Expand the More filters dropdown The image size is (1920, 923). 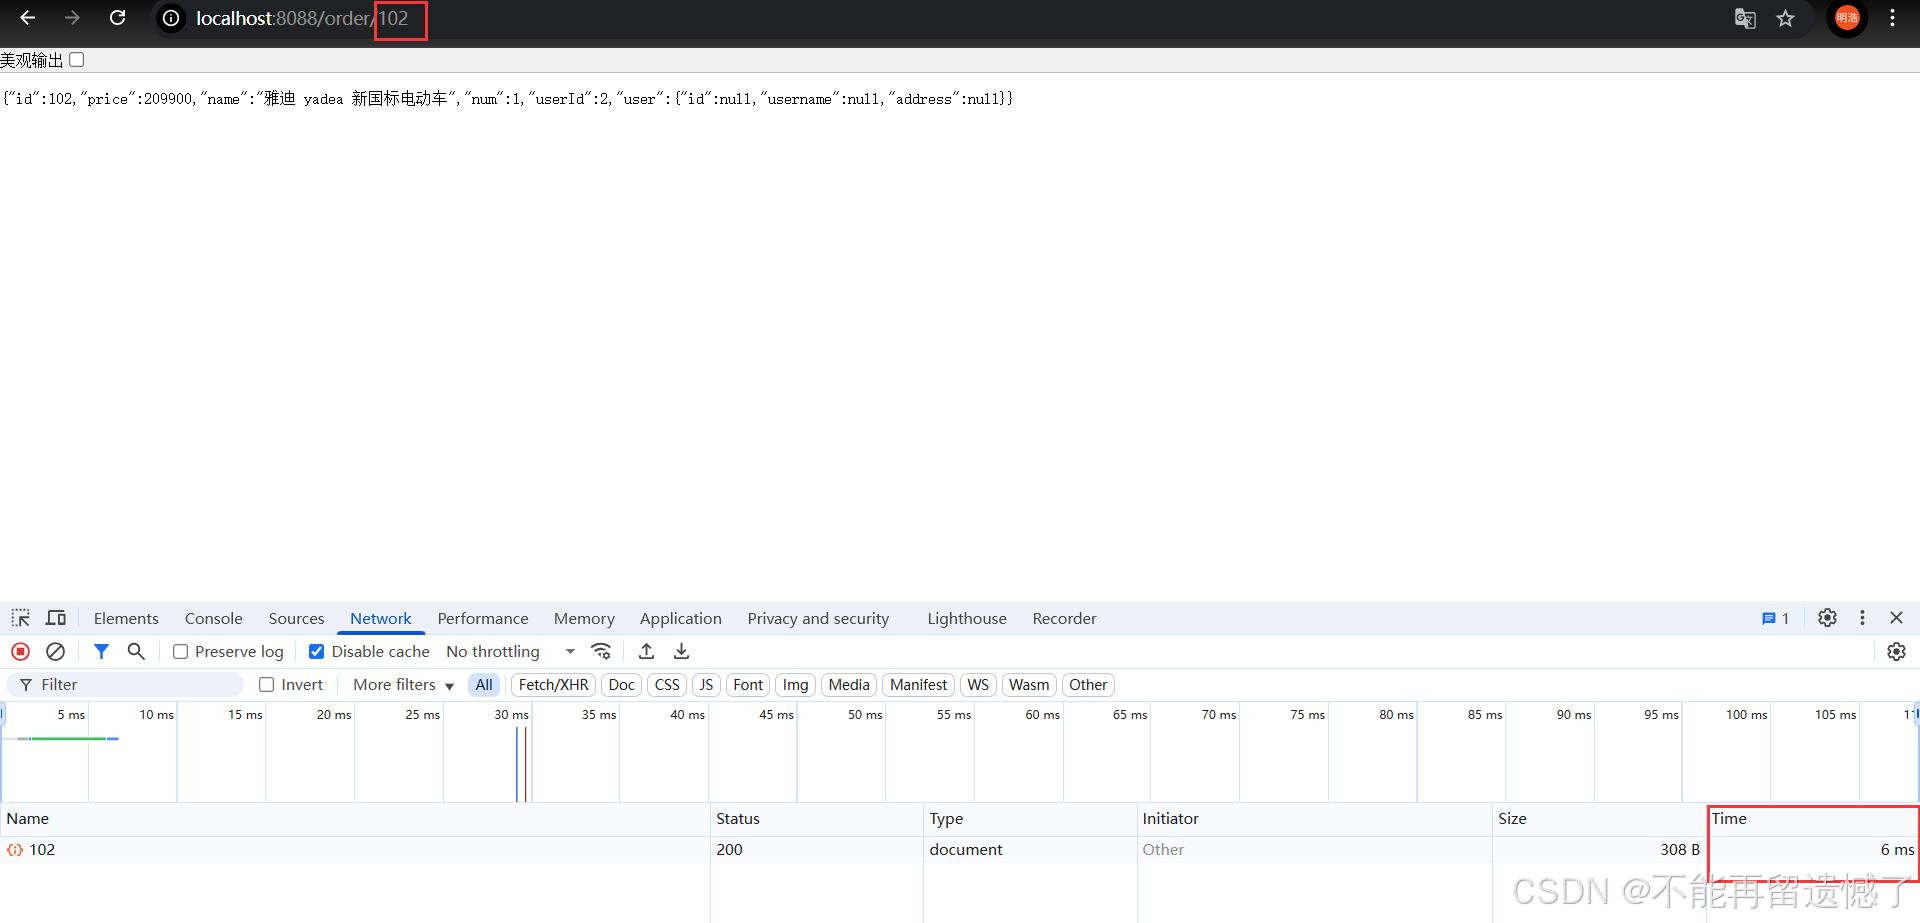(403, 685)
